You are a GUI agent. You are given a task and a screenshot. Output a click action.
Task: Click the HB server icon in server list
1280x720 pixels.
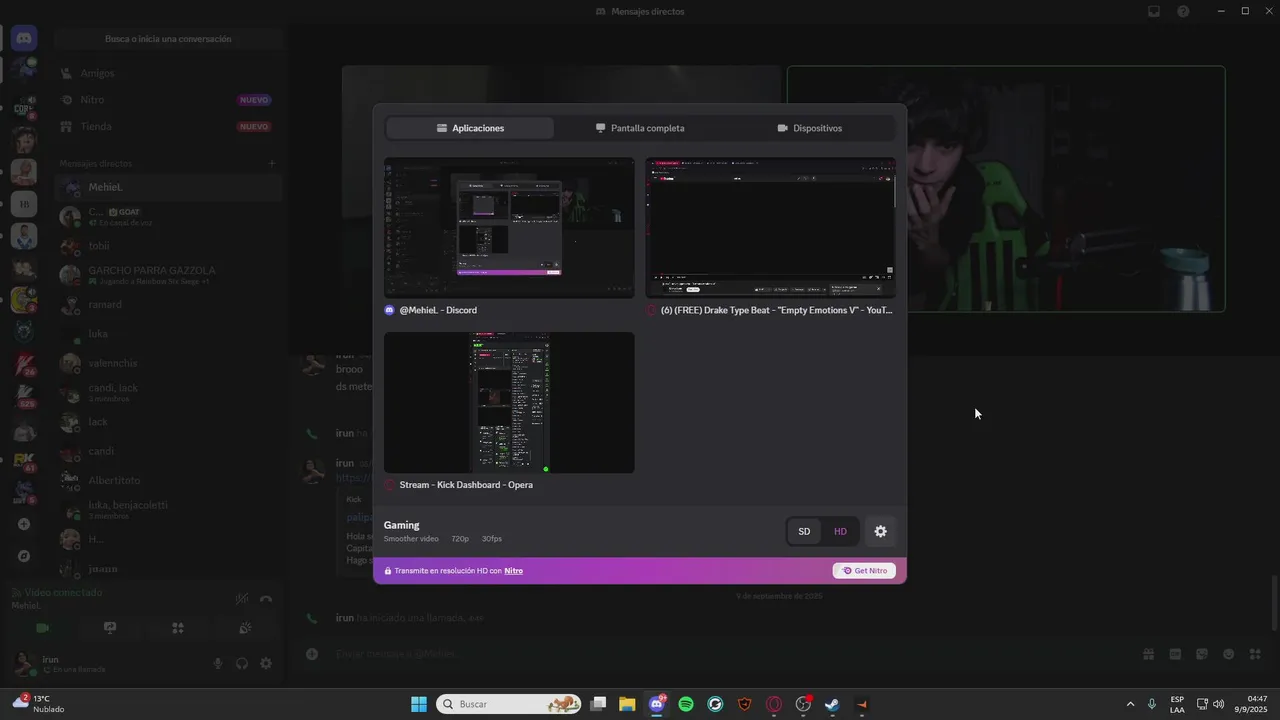24,204
